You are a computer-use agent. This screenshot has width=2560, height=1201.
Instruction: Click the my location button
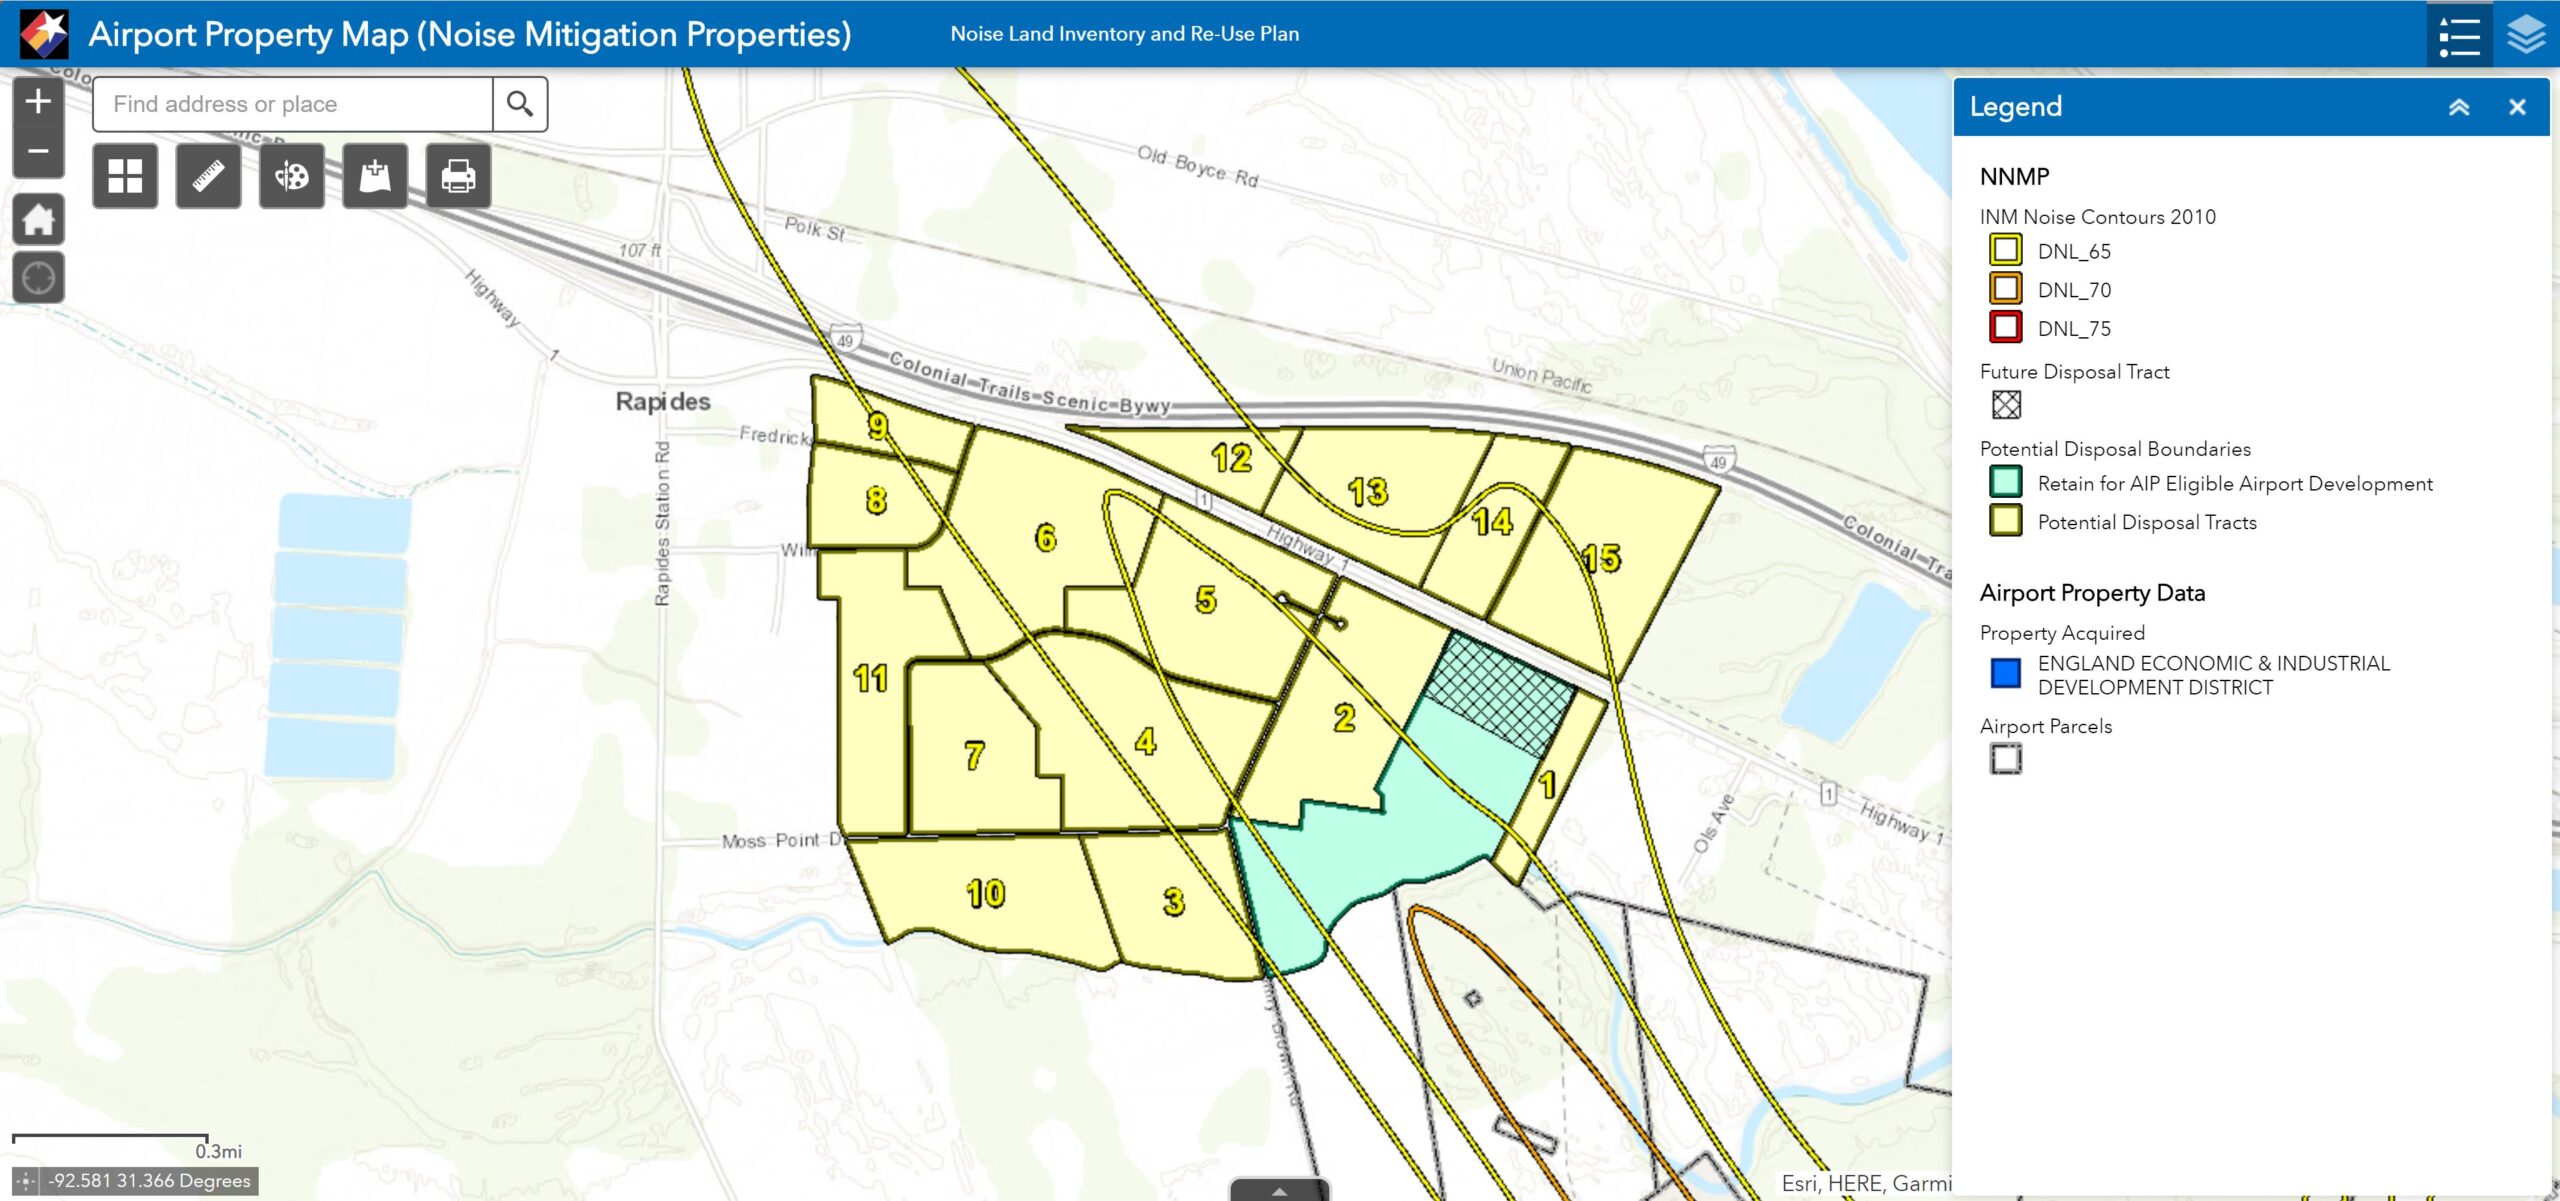(x=38, y=277)
